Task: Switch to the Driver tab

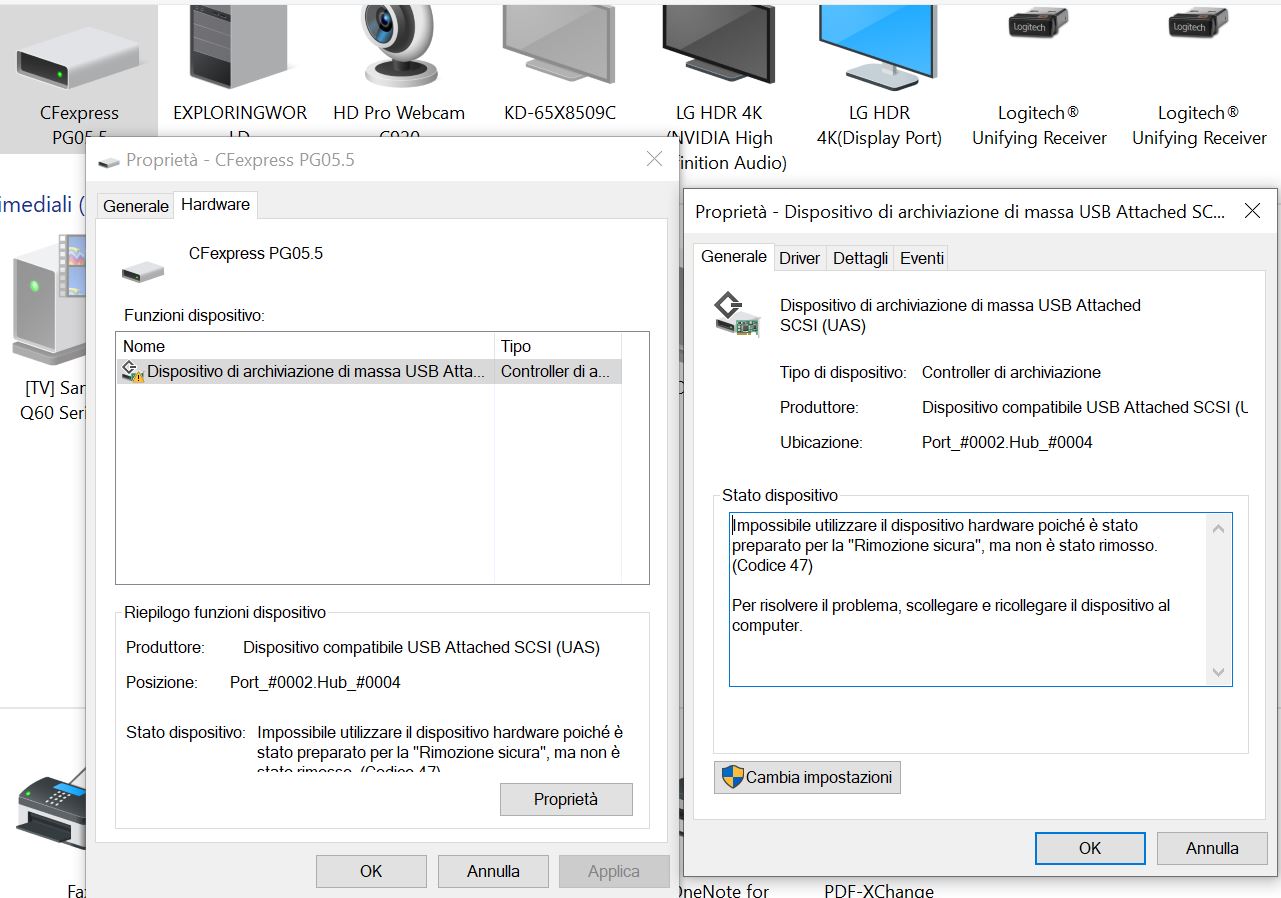Action: 800,258
